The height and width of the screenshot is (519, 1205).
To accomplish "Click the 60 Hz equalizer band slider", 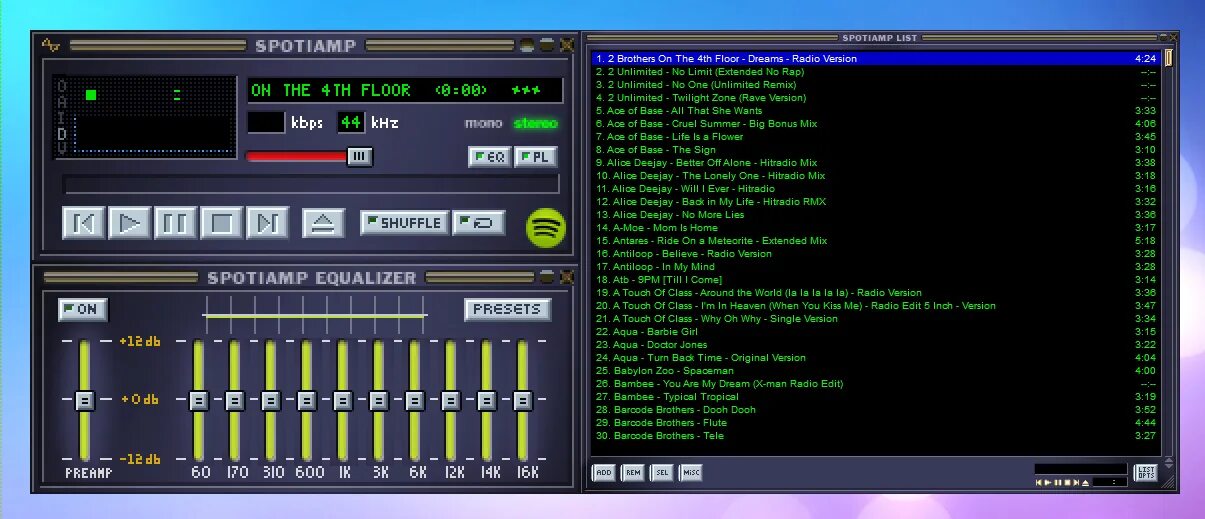I will 199,400.
